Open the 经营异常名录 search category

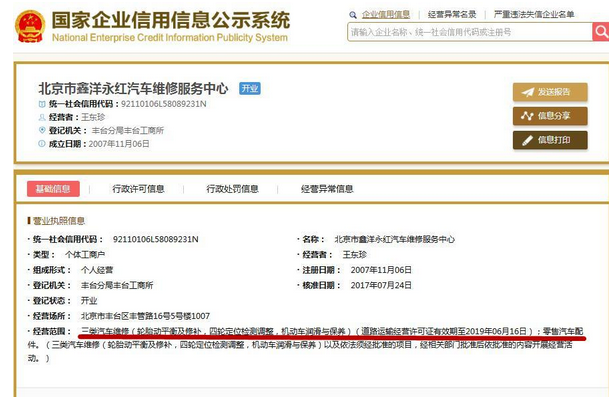tap(452, 15)
